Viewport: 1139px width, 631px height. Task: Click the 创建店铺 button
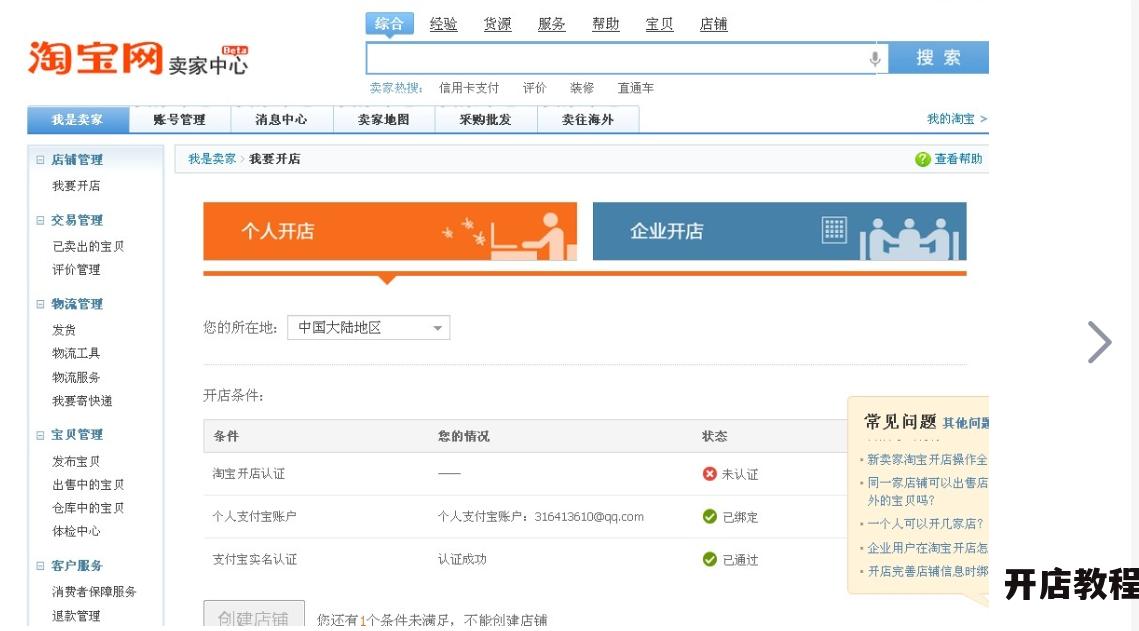[x=254, y=616]
